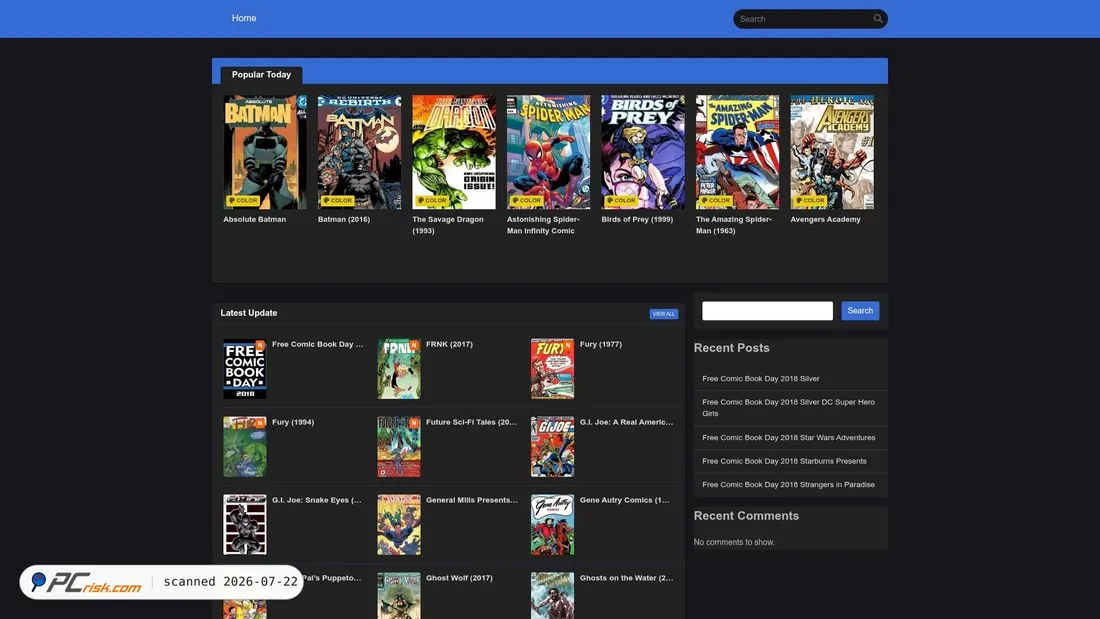Open Future Sci-Fi Tales cover thumbnail
This screenshot has height=619, width=1100.
coord(398,447)
